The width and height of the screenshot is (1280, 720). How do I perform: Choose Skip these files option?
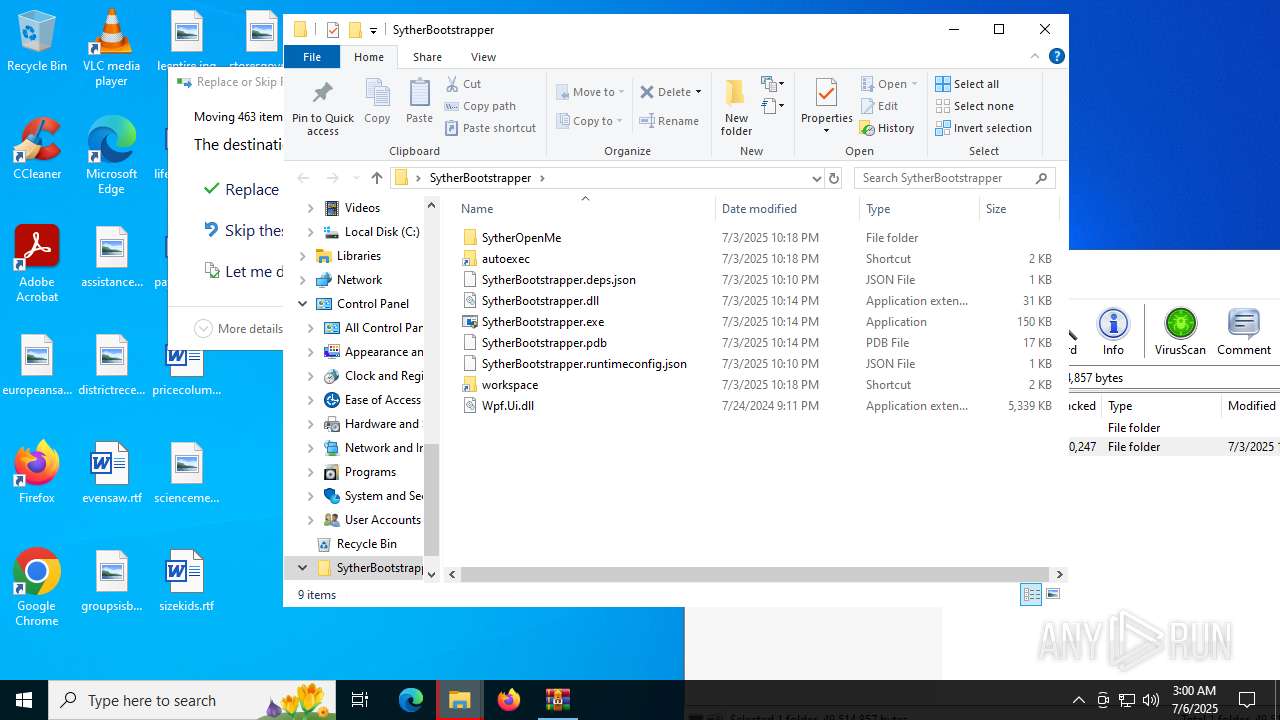tap(244, 230)
